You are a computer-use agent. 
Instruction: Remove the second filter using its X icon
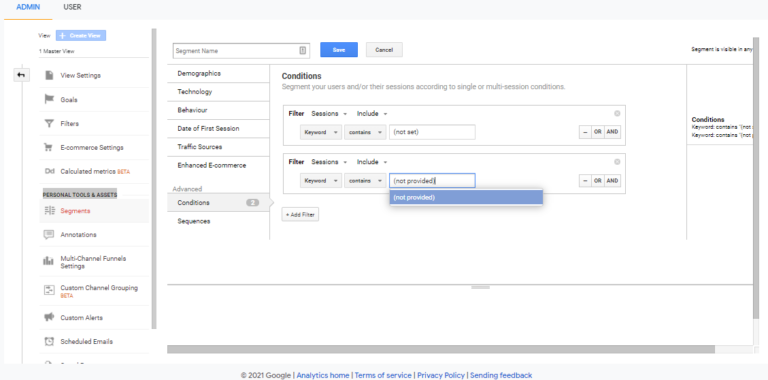(x=617, y=162)
